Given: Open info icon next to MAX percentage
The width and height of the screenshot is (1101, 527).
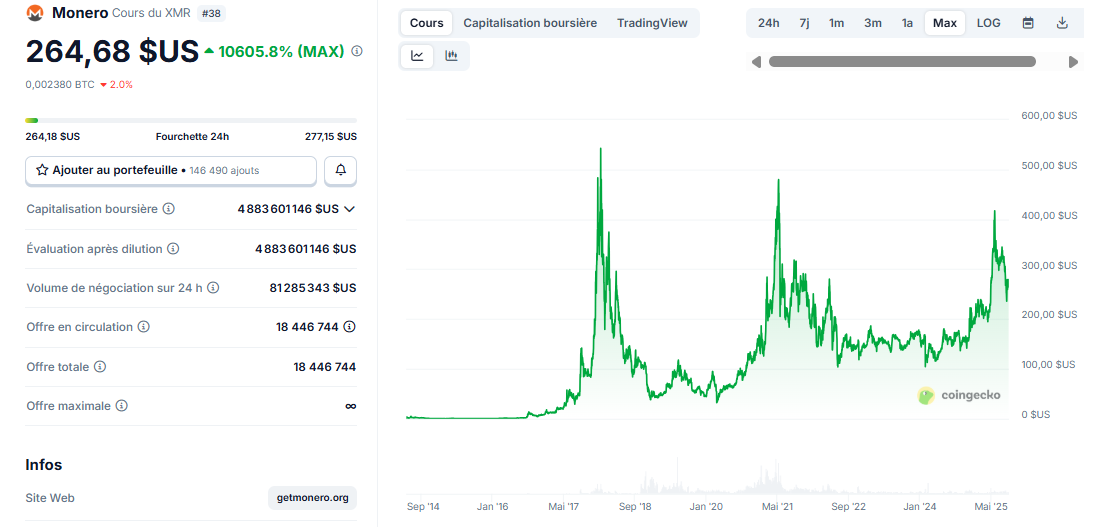Looking at the screenshot, I should pos(357,51).
